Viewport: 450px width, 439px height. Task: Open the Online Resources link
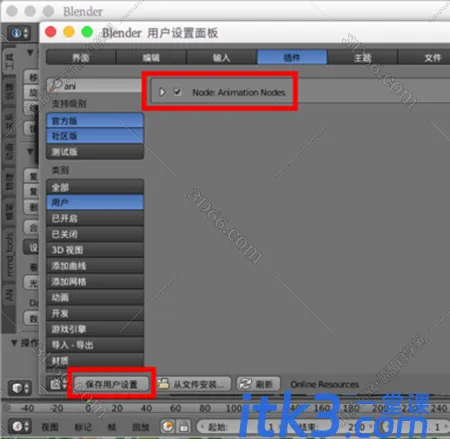pos(325,384)
